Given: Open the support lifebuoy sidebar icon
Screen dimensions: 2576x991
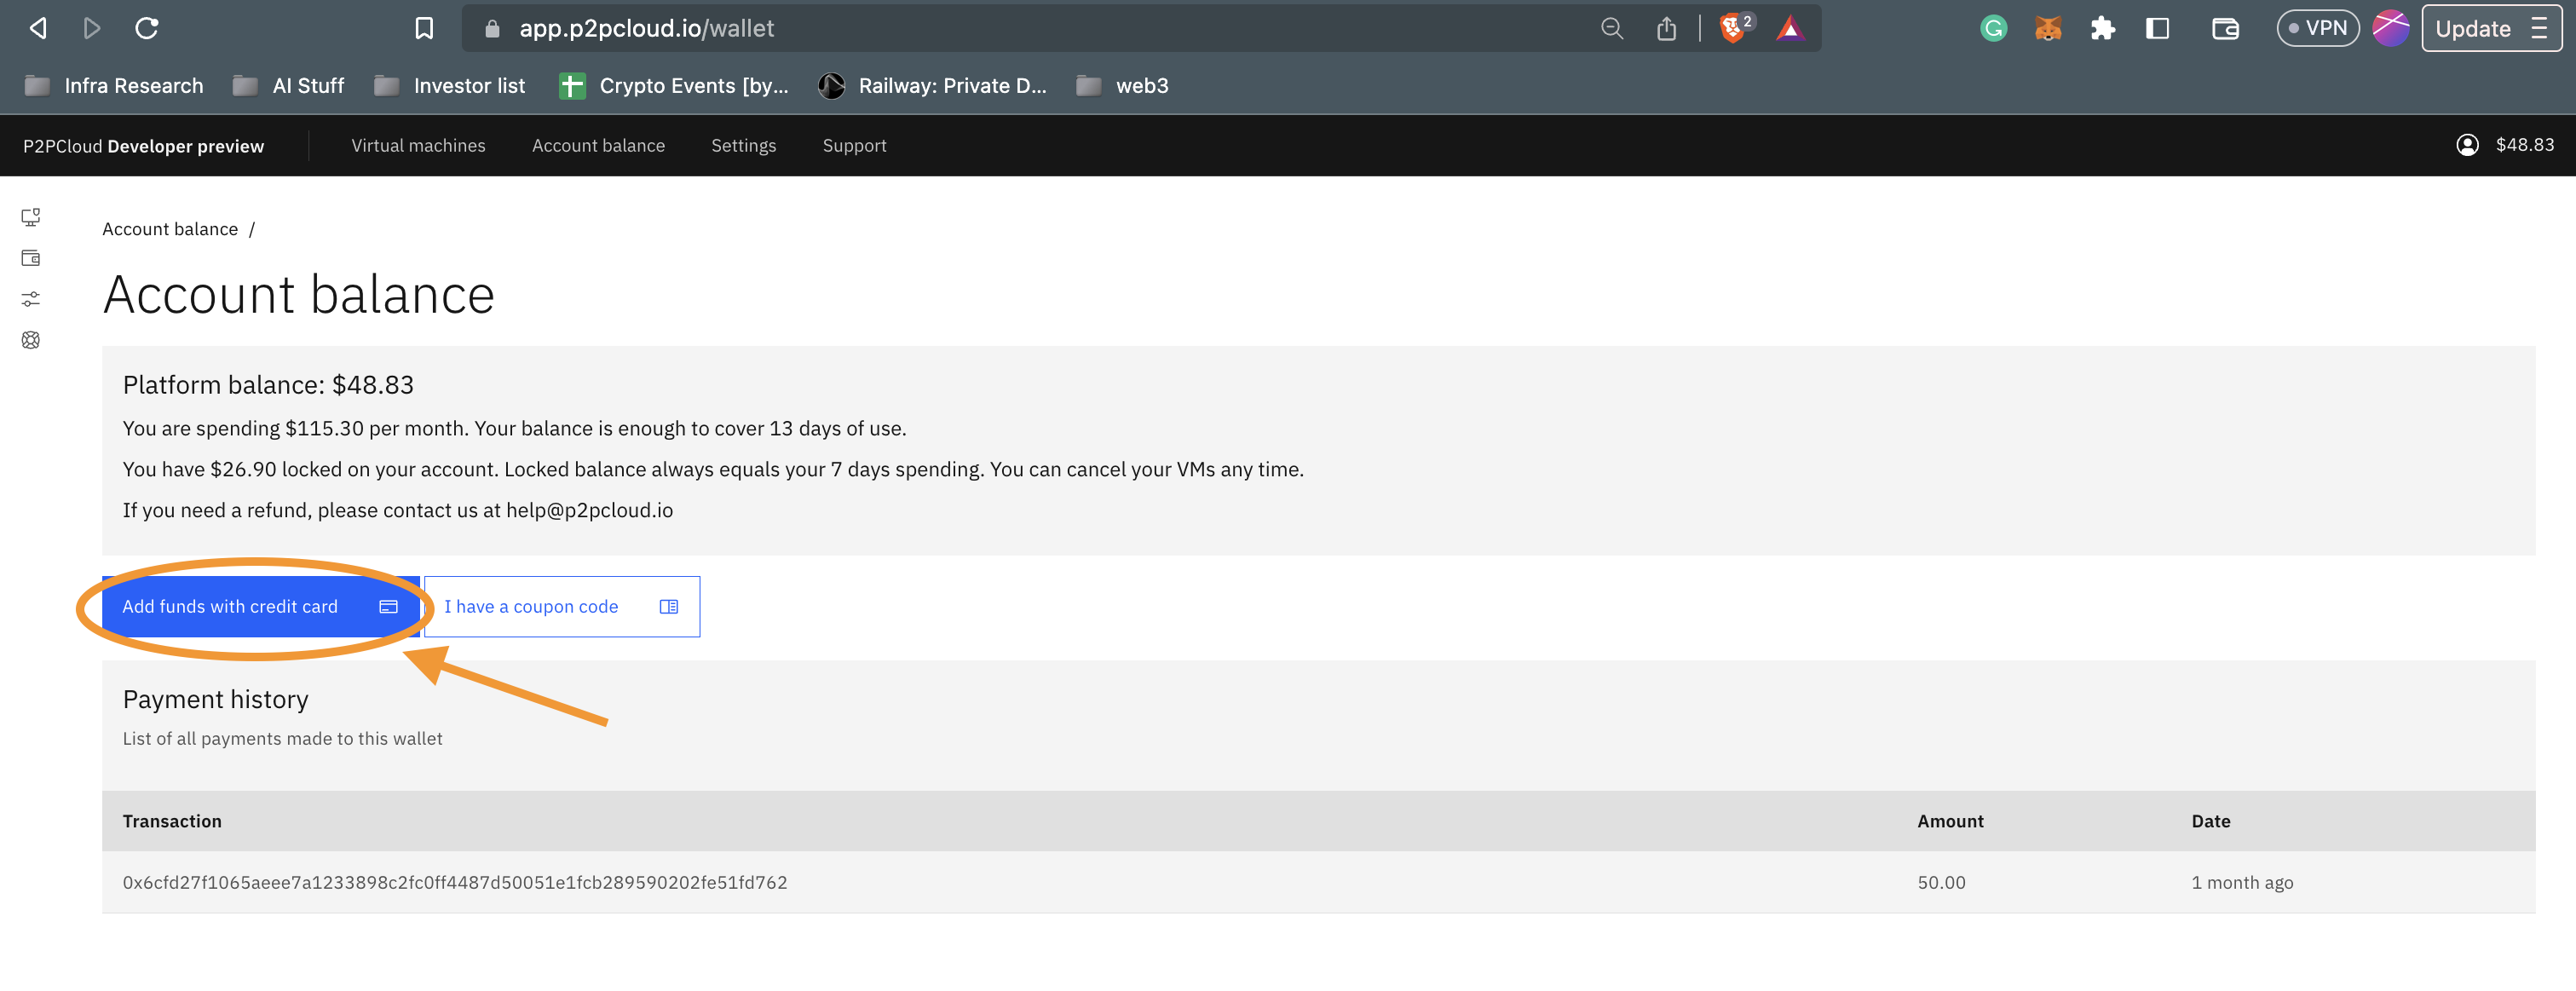Looking at the screenshot, I should click(31, 340).
